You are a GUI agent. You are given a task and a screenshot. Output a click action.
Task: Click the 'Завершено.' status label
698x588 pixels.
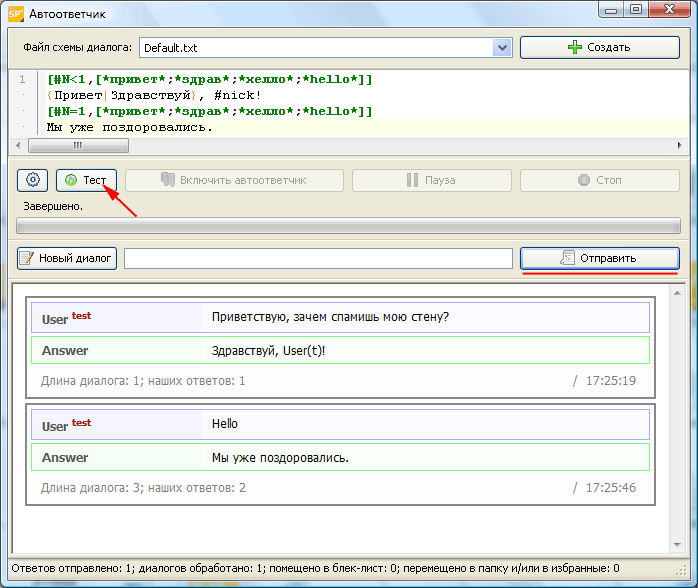click(53, 207)
